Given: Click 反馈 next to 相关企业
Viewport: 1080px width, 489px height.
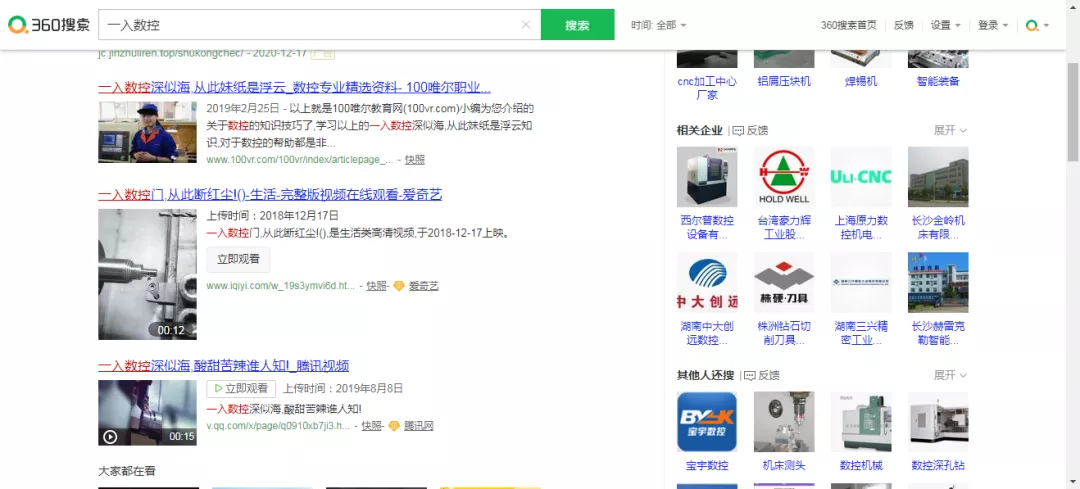Looking at the screenshot, I should (x=750, y=130).
